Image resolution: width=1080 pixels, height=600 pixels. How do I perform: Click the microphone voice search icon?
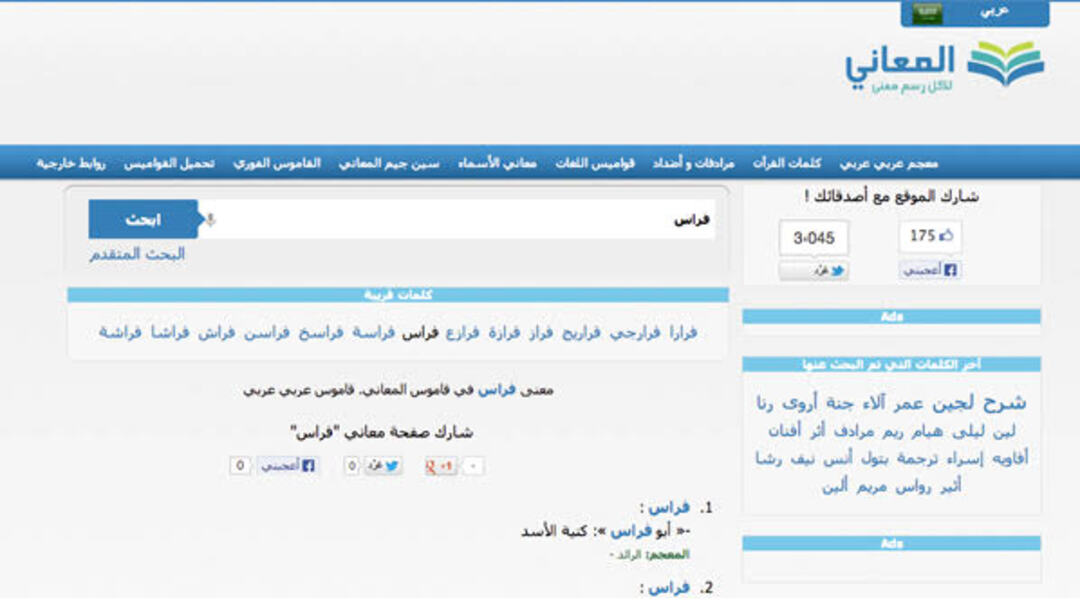click(211, 220)
